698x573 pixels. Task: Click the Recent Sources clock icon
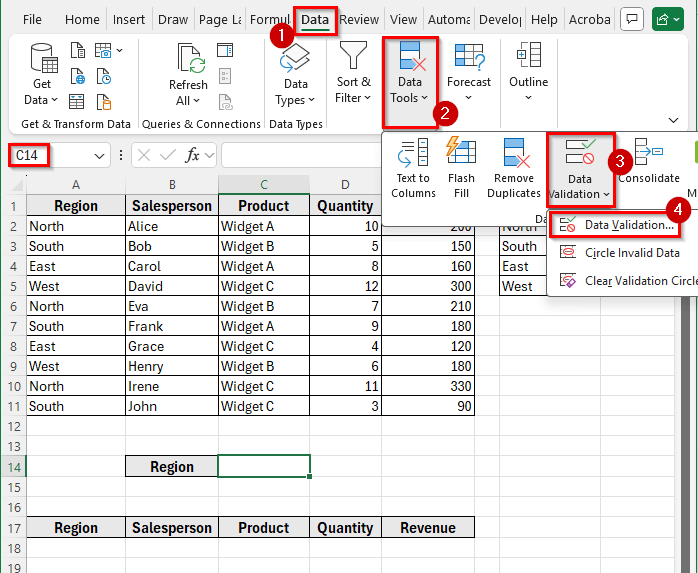[x=104, y=77]
